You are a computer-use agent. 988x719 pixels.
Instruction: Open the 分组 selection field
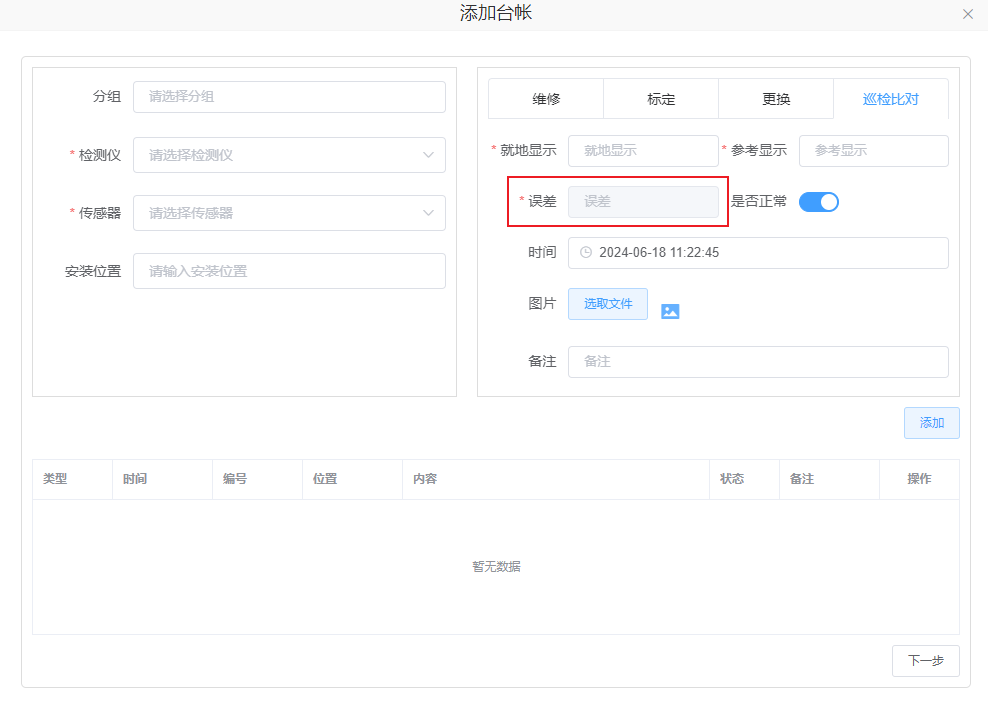(289, 97)
